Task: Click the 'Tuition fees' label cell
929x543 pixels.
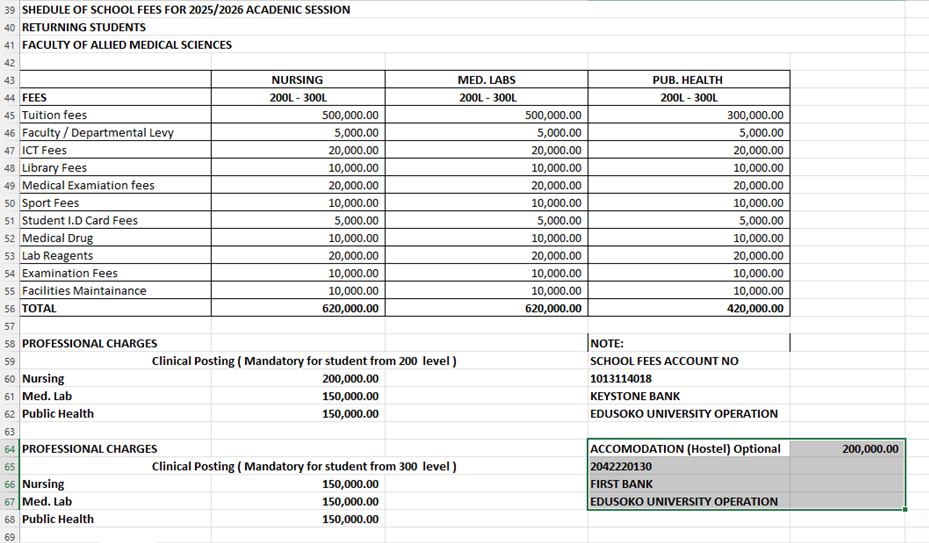Action: tap(55, 116)
